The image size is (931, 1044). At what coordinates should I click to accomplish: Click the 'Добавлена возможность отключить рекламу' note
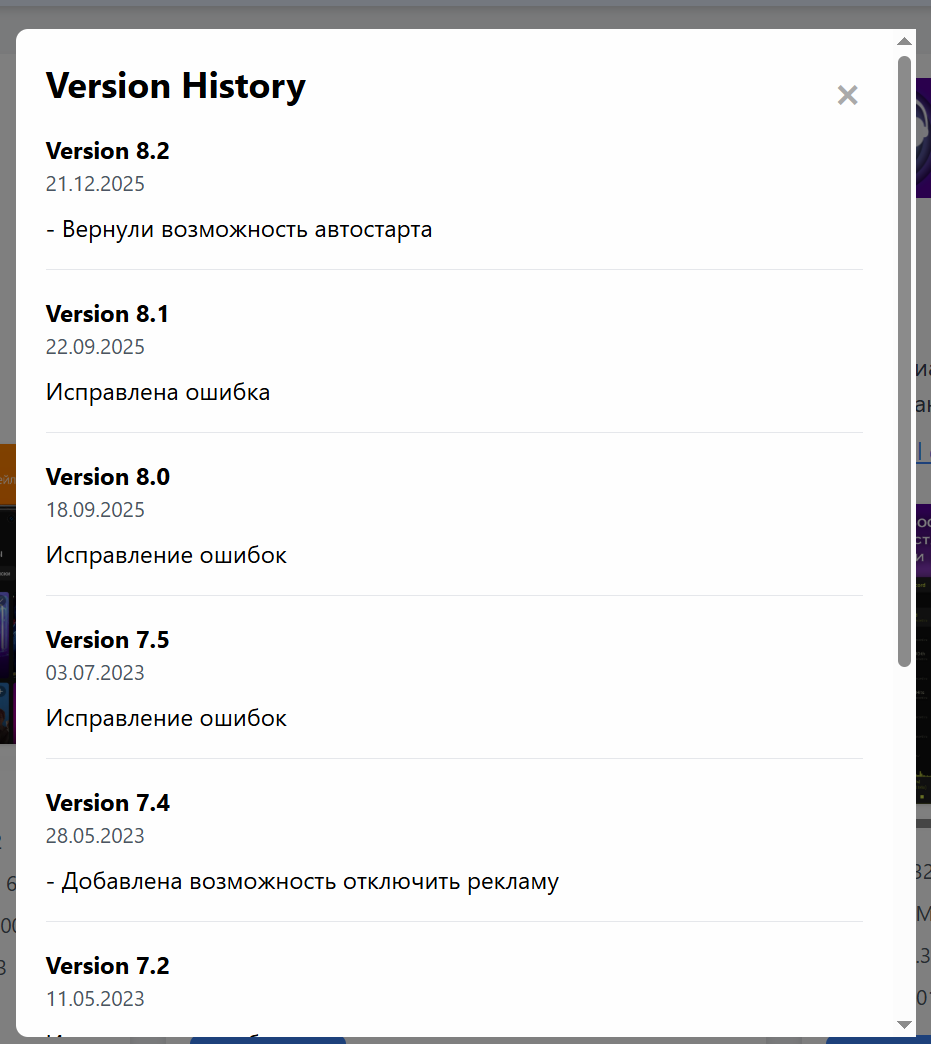pos(302,881)
